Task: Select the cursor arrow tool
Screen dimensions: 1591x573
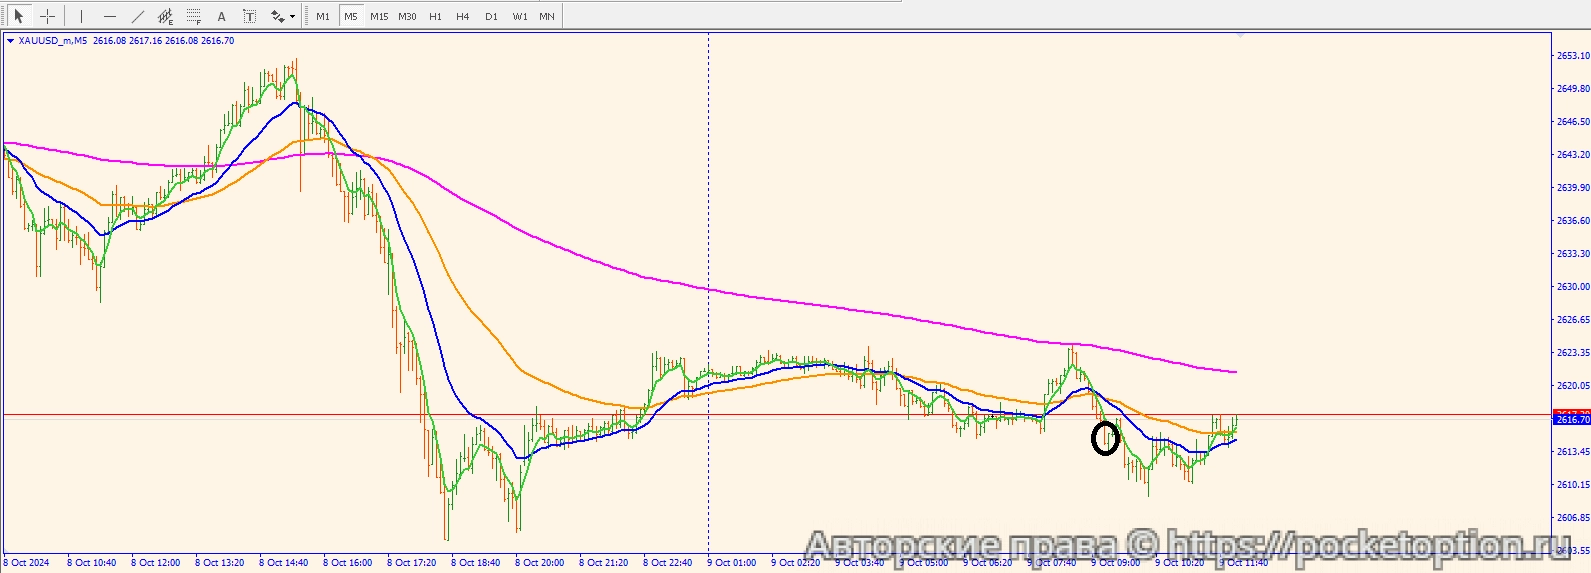Action: pos(18,16)
